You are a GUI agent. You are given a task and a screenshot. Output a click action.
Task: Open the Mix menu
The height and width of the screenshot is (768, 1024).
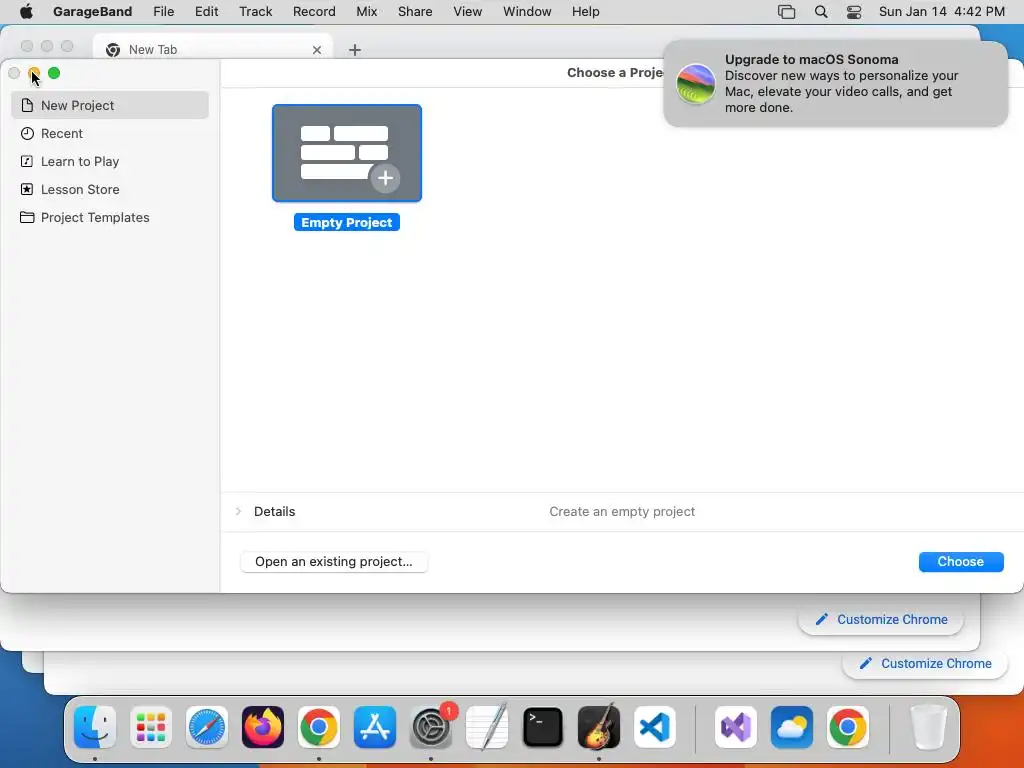(366, 12)
